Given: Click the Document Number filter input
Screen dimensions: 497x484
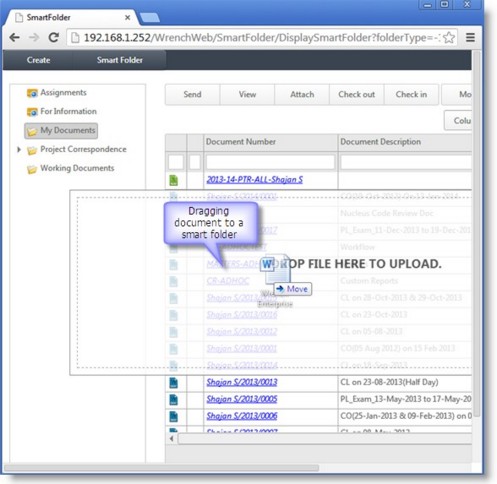Looking at the screenshot, I should coord(270,162).
